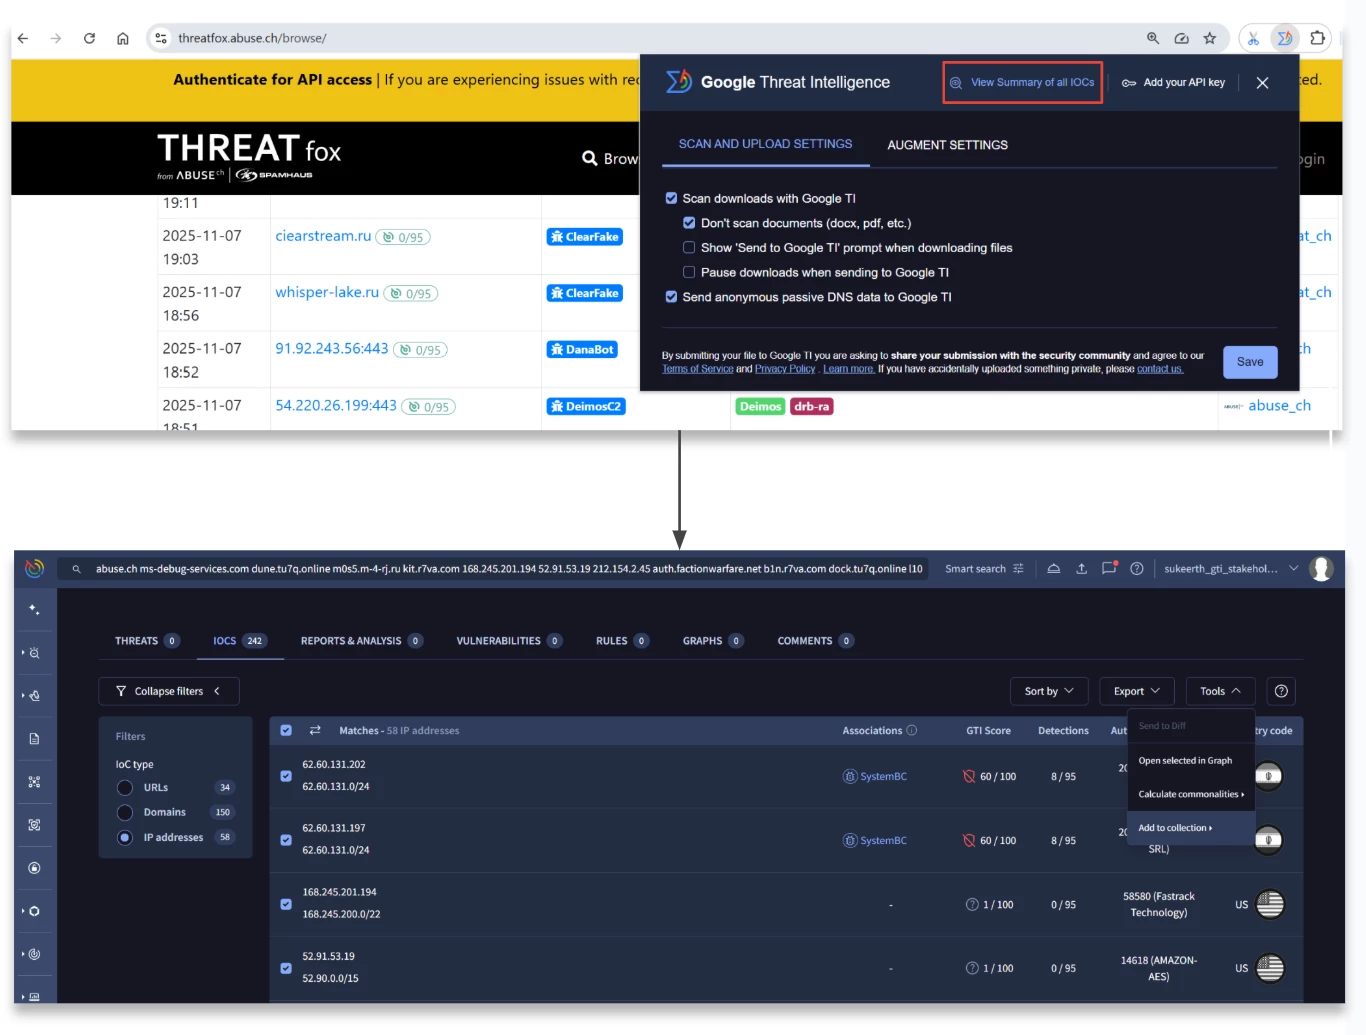
Task: Collapse the Tools dropdown menu
Action: coord(1220,691)
